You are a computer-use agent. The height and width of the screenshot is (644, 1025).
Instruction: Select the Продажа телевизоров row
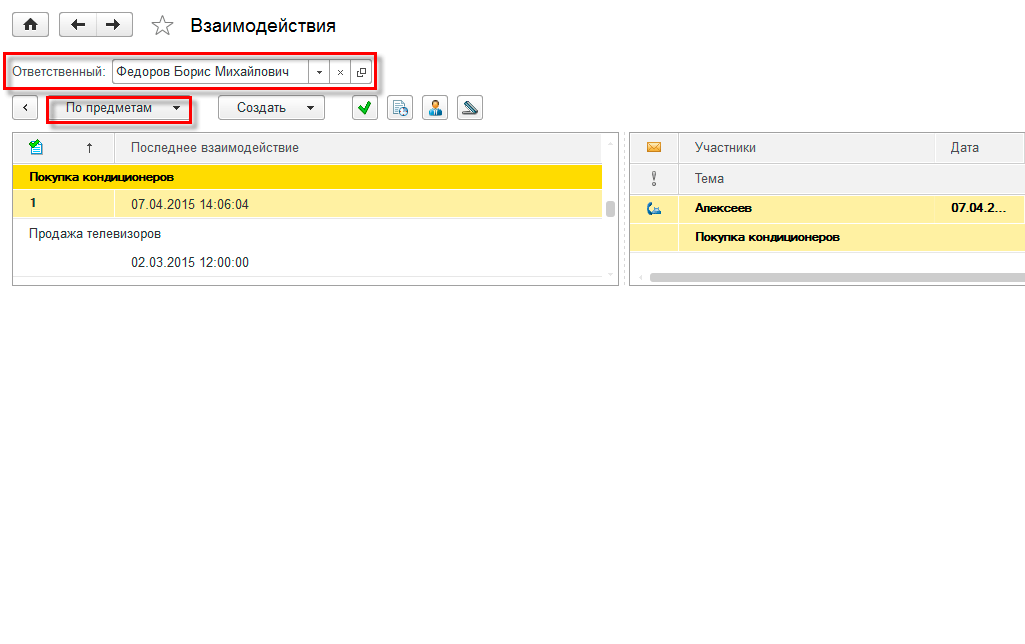307,233
